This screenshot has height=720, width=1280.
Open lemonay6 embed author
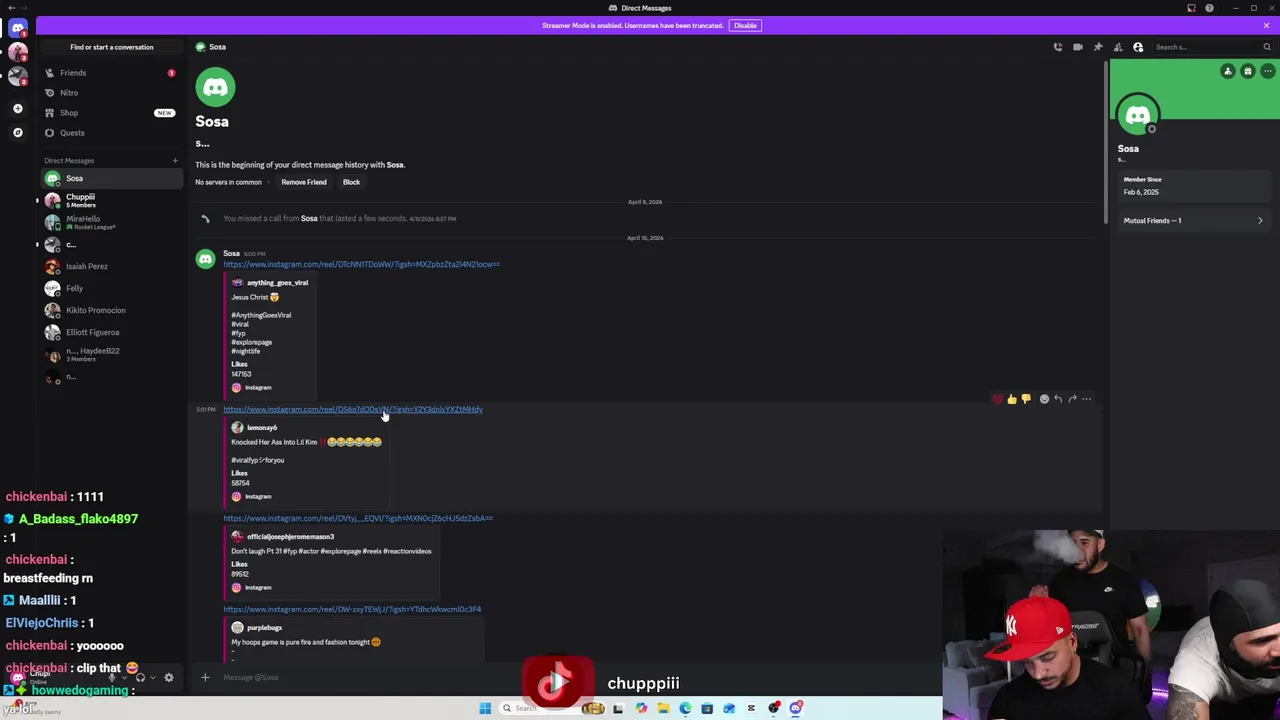coord(262,428)
